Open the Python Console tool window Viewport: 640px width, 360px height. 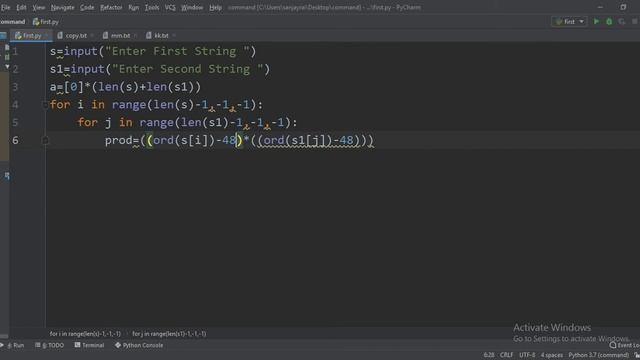click(x=139, y=345)
